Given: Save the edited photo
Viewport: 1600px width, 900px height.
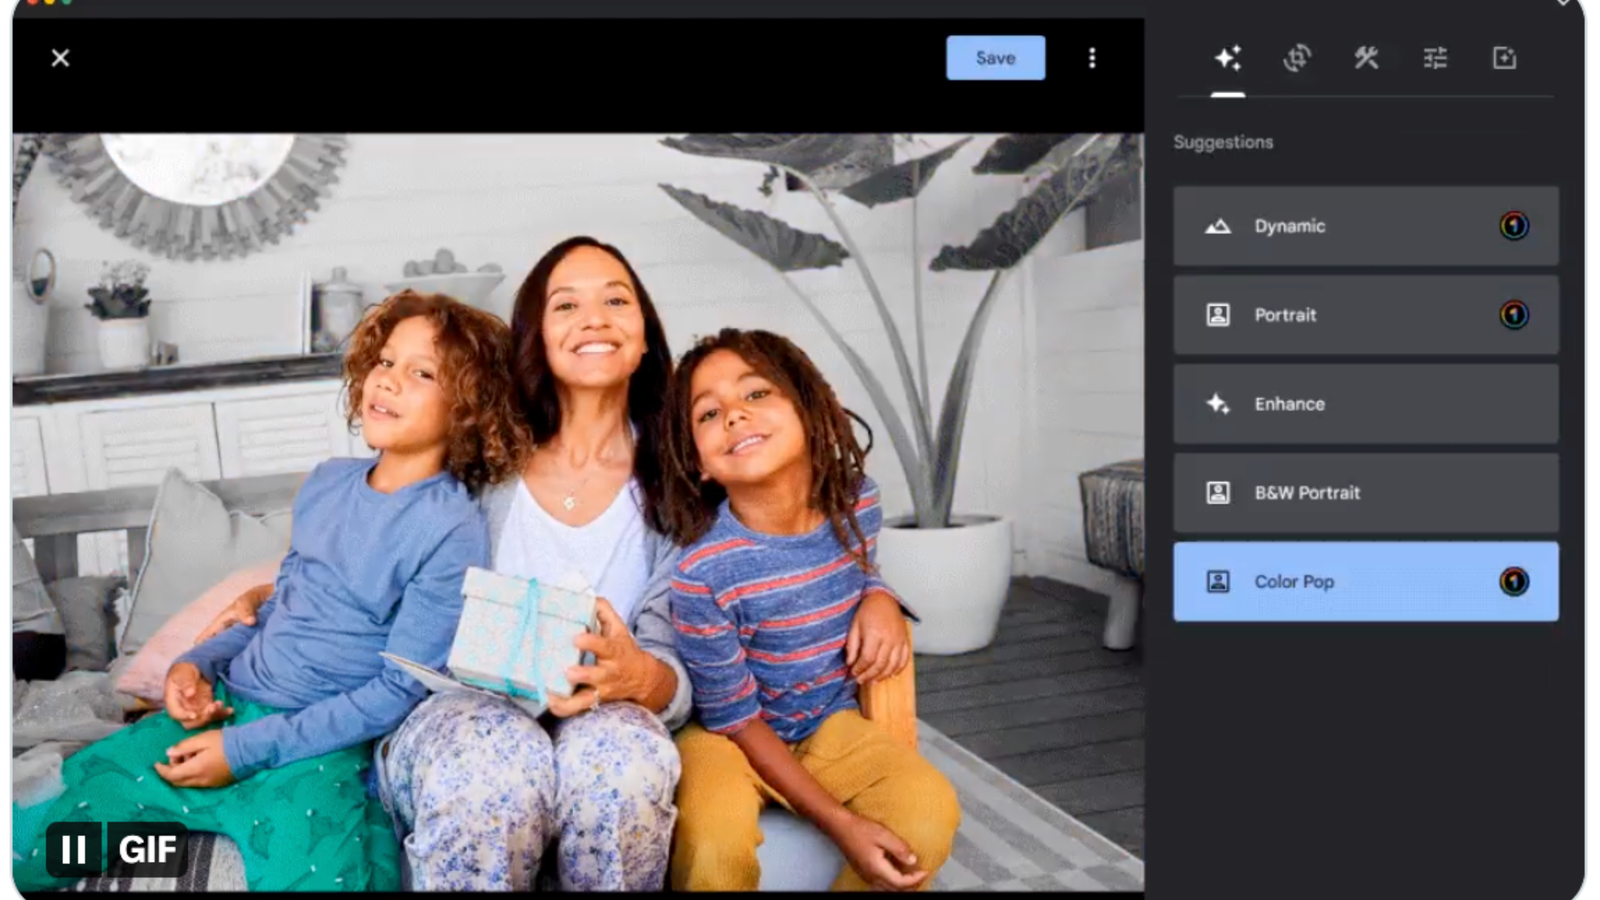Looking at the screenshot, I should (x=995, y=58).
